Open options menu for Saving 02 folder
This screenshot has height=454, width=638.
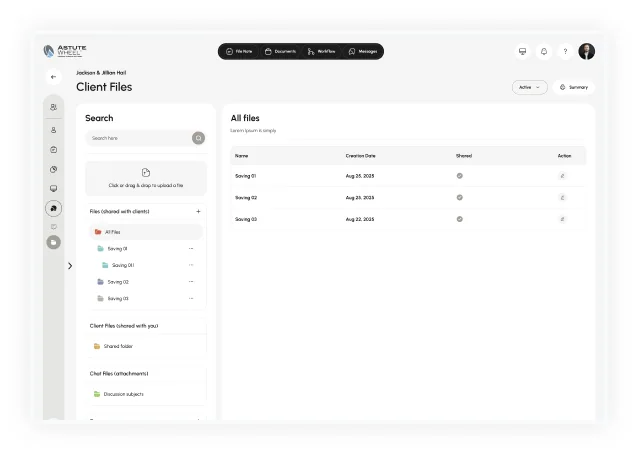coord(191,282)
